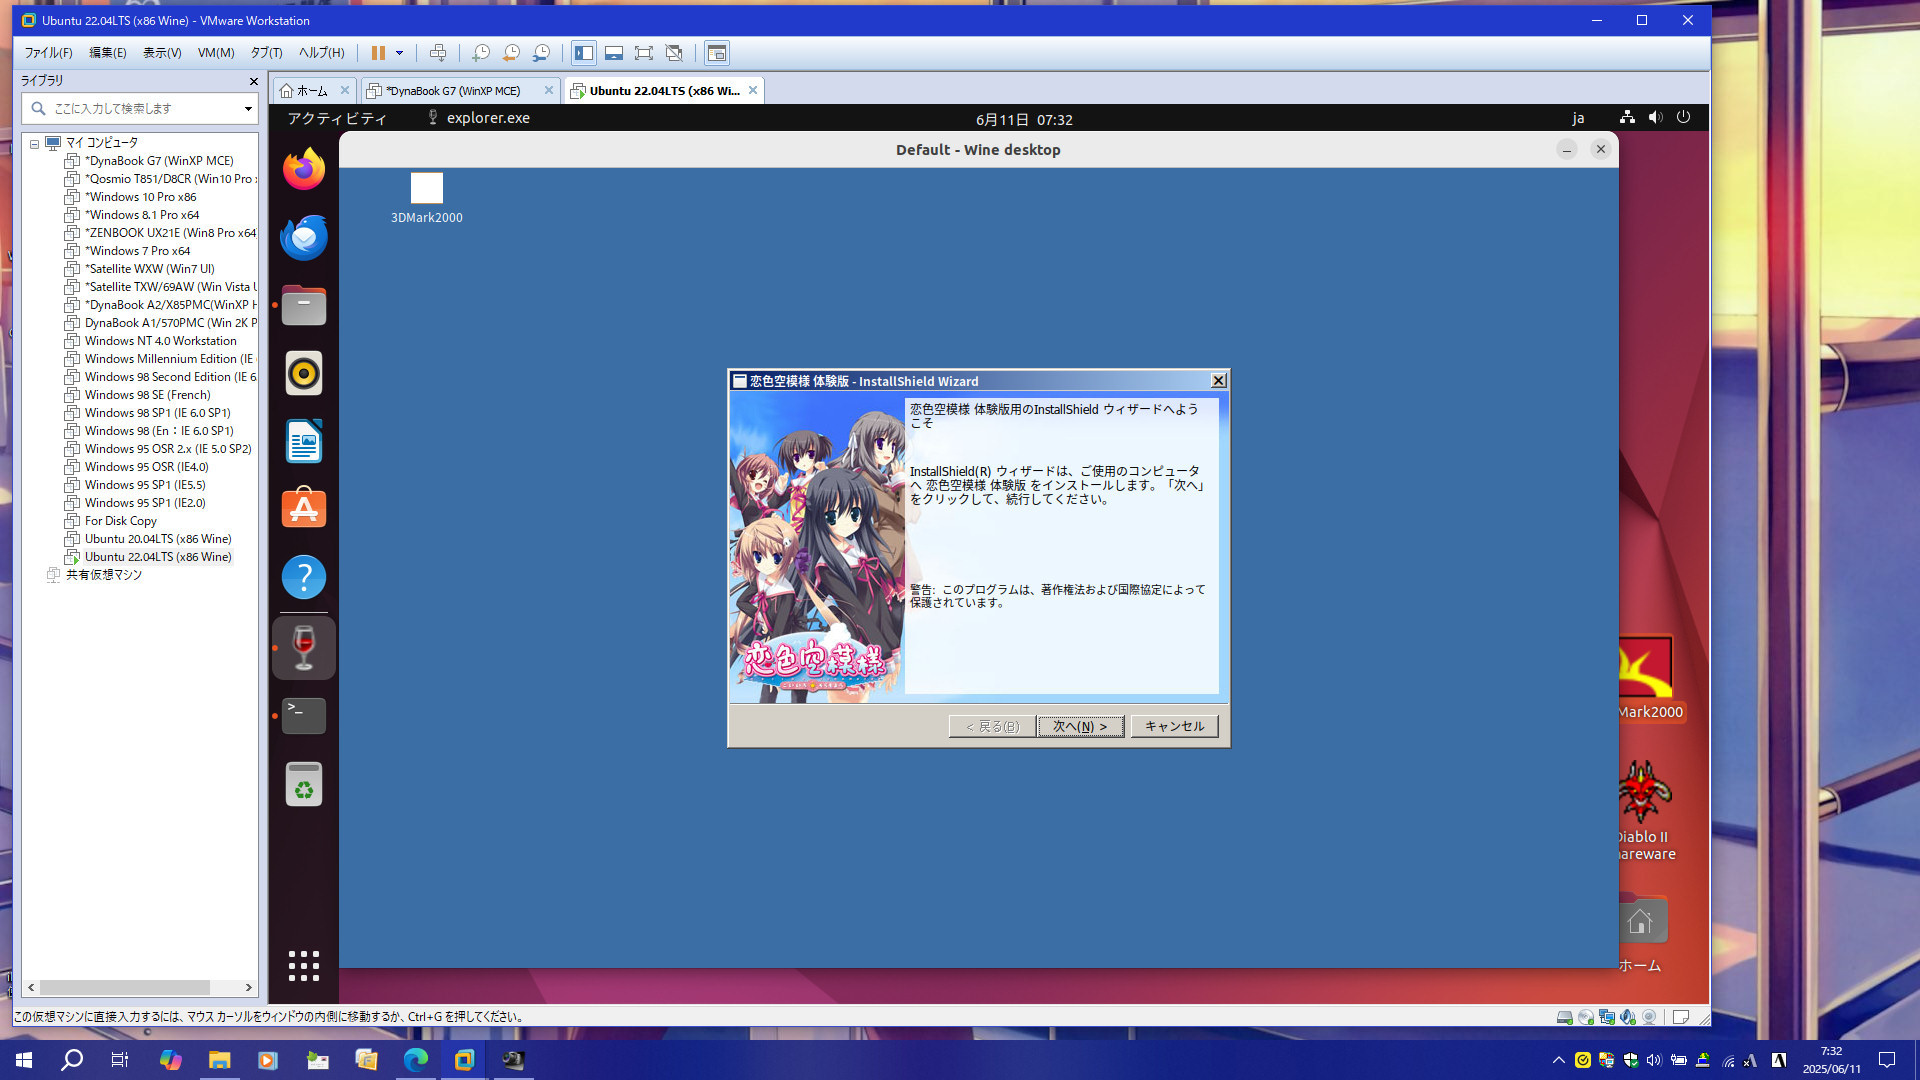This screenshot has width=1920, height=1080.
Task: Click the Wine glass icon in dock
Action: [x=304, y=648]
